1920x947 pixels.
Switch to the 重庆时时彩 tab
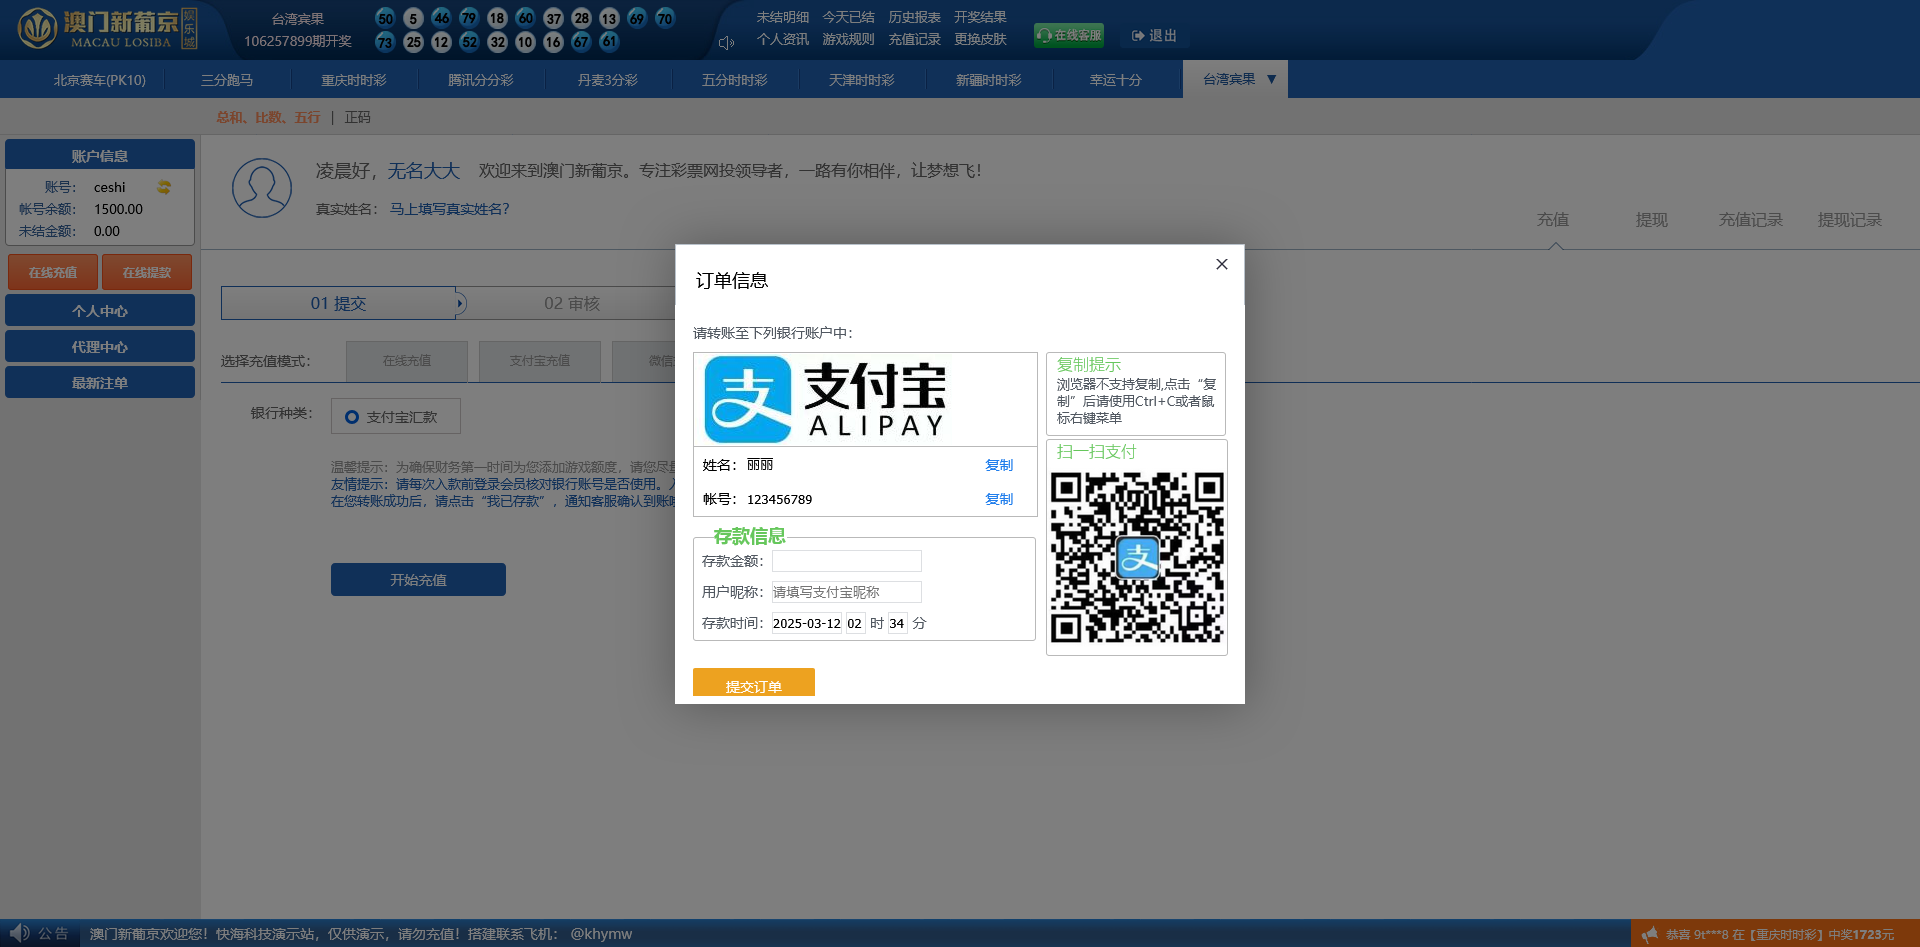pos(353,78)
